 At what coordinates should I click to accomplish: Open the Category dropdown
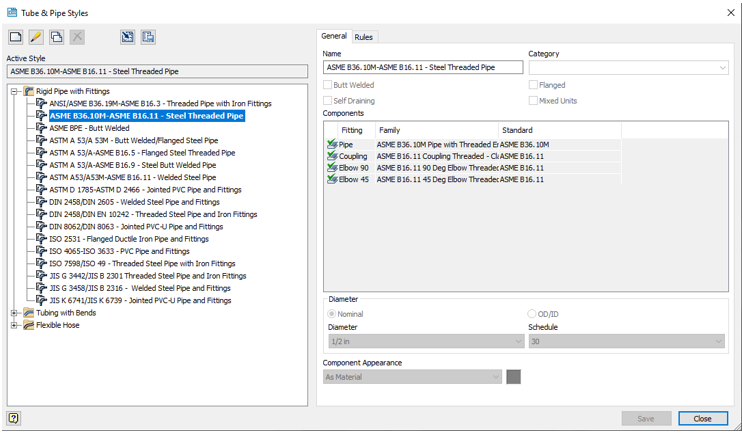pyautogui.click(x=628, y=67)
